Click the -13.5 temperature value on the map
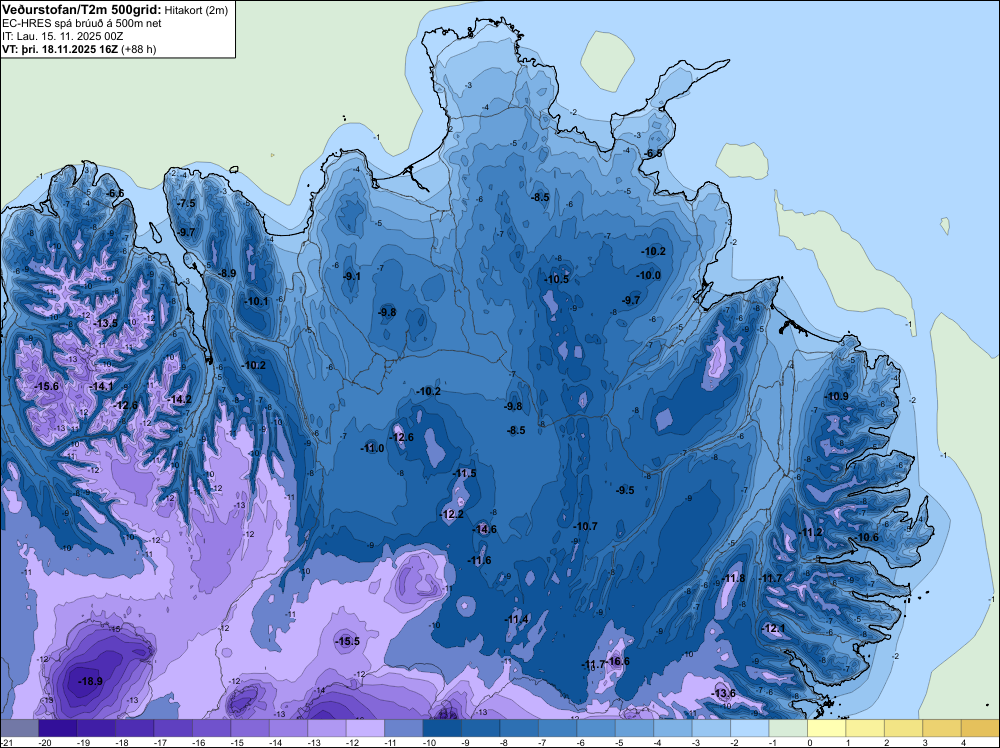Screen dimensions: 1000x748 (x=105, y=323)
